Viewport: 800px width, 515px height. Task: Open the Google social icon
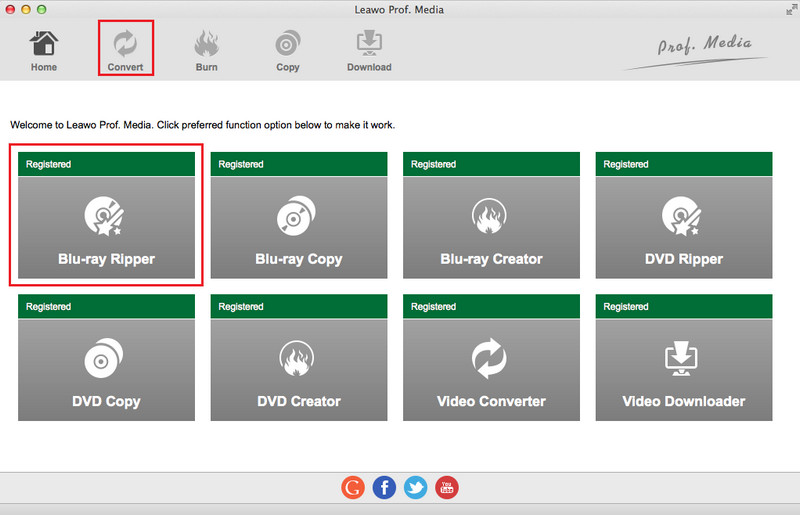(353, 487)
